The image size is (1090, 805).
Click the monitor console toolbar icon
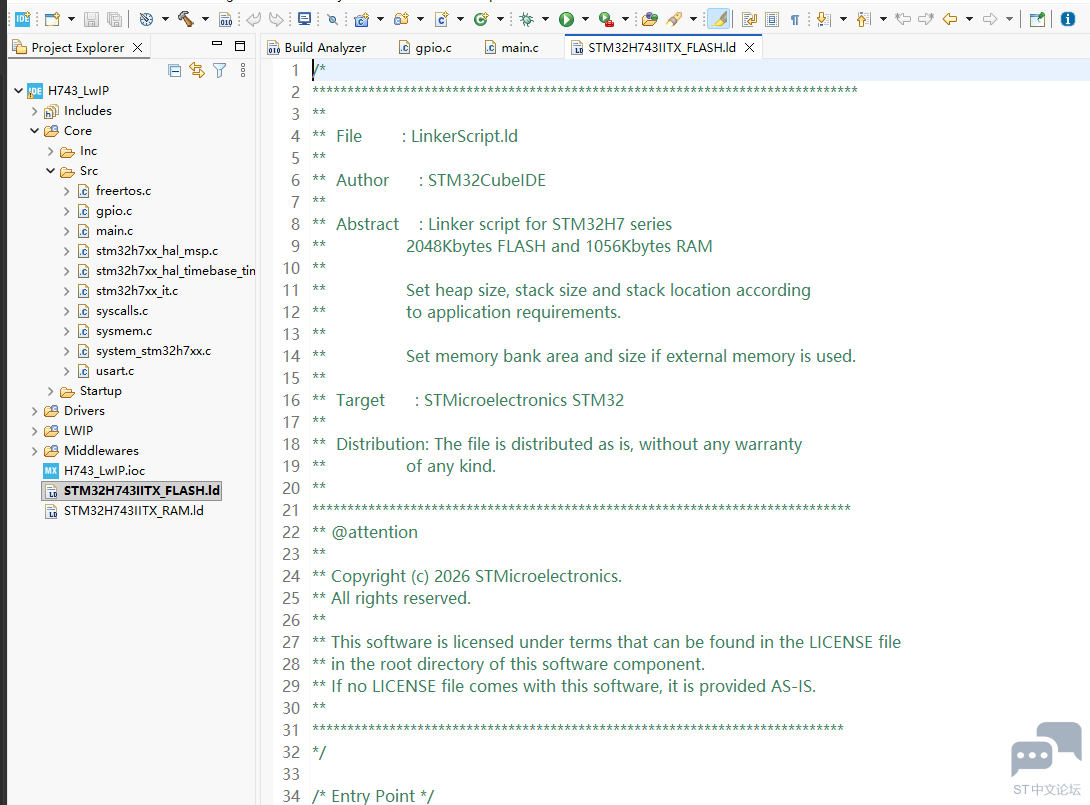tap(304, 19)
